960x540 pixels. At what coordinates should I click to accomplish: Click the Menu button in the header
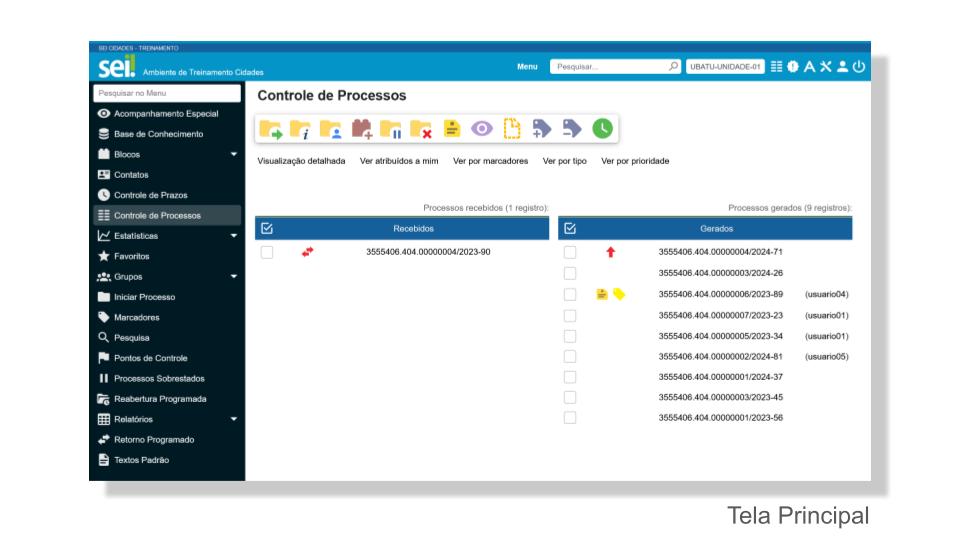pyautogui.click(x=527, y=67)
